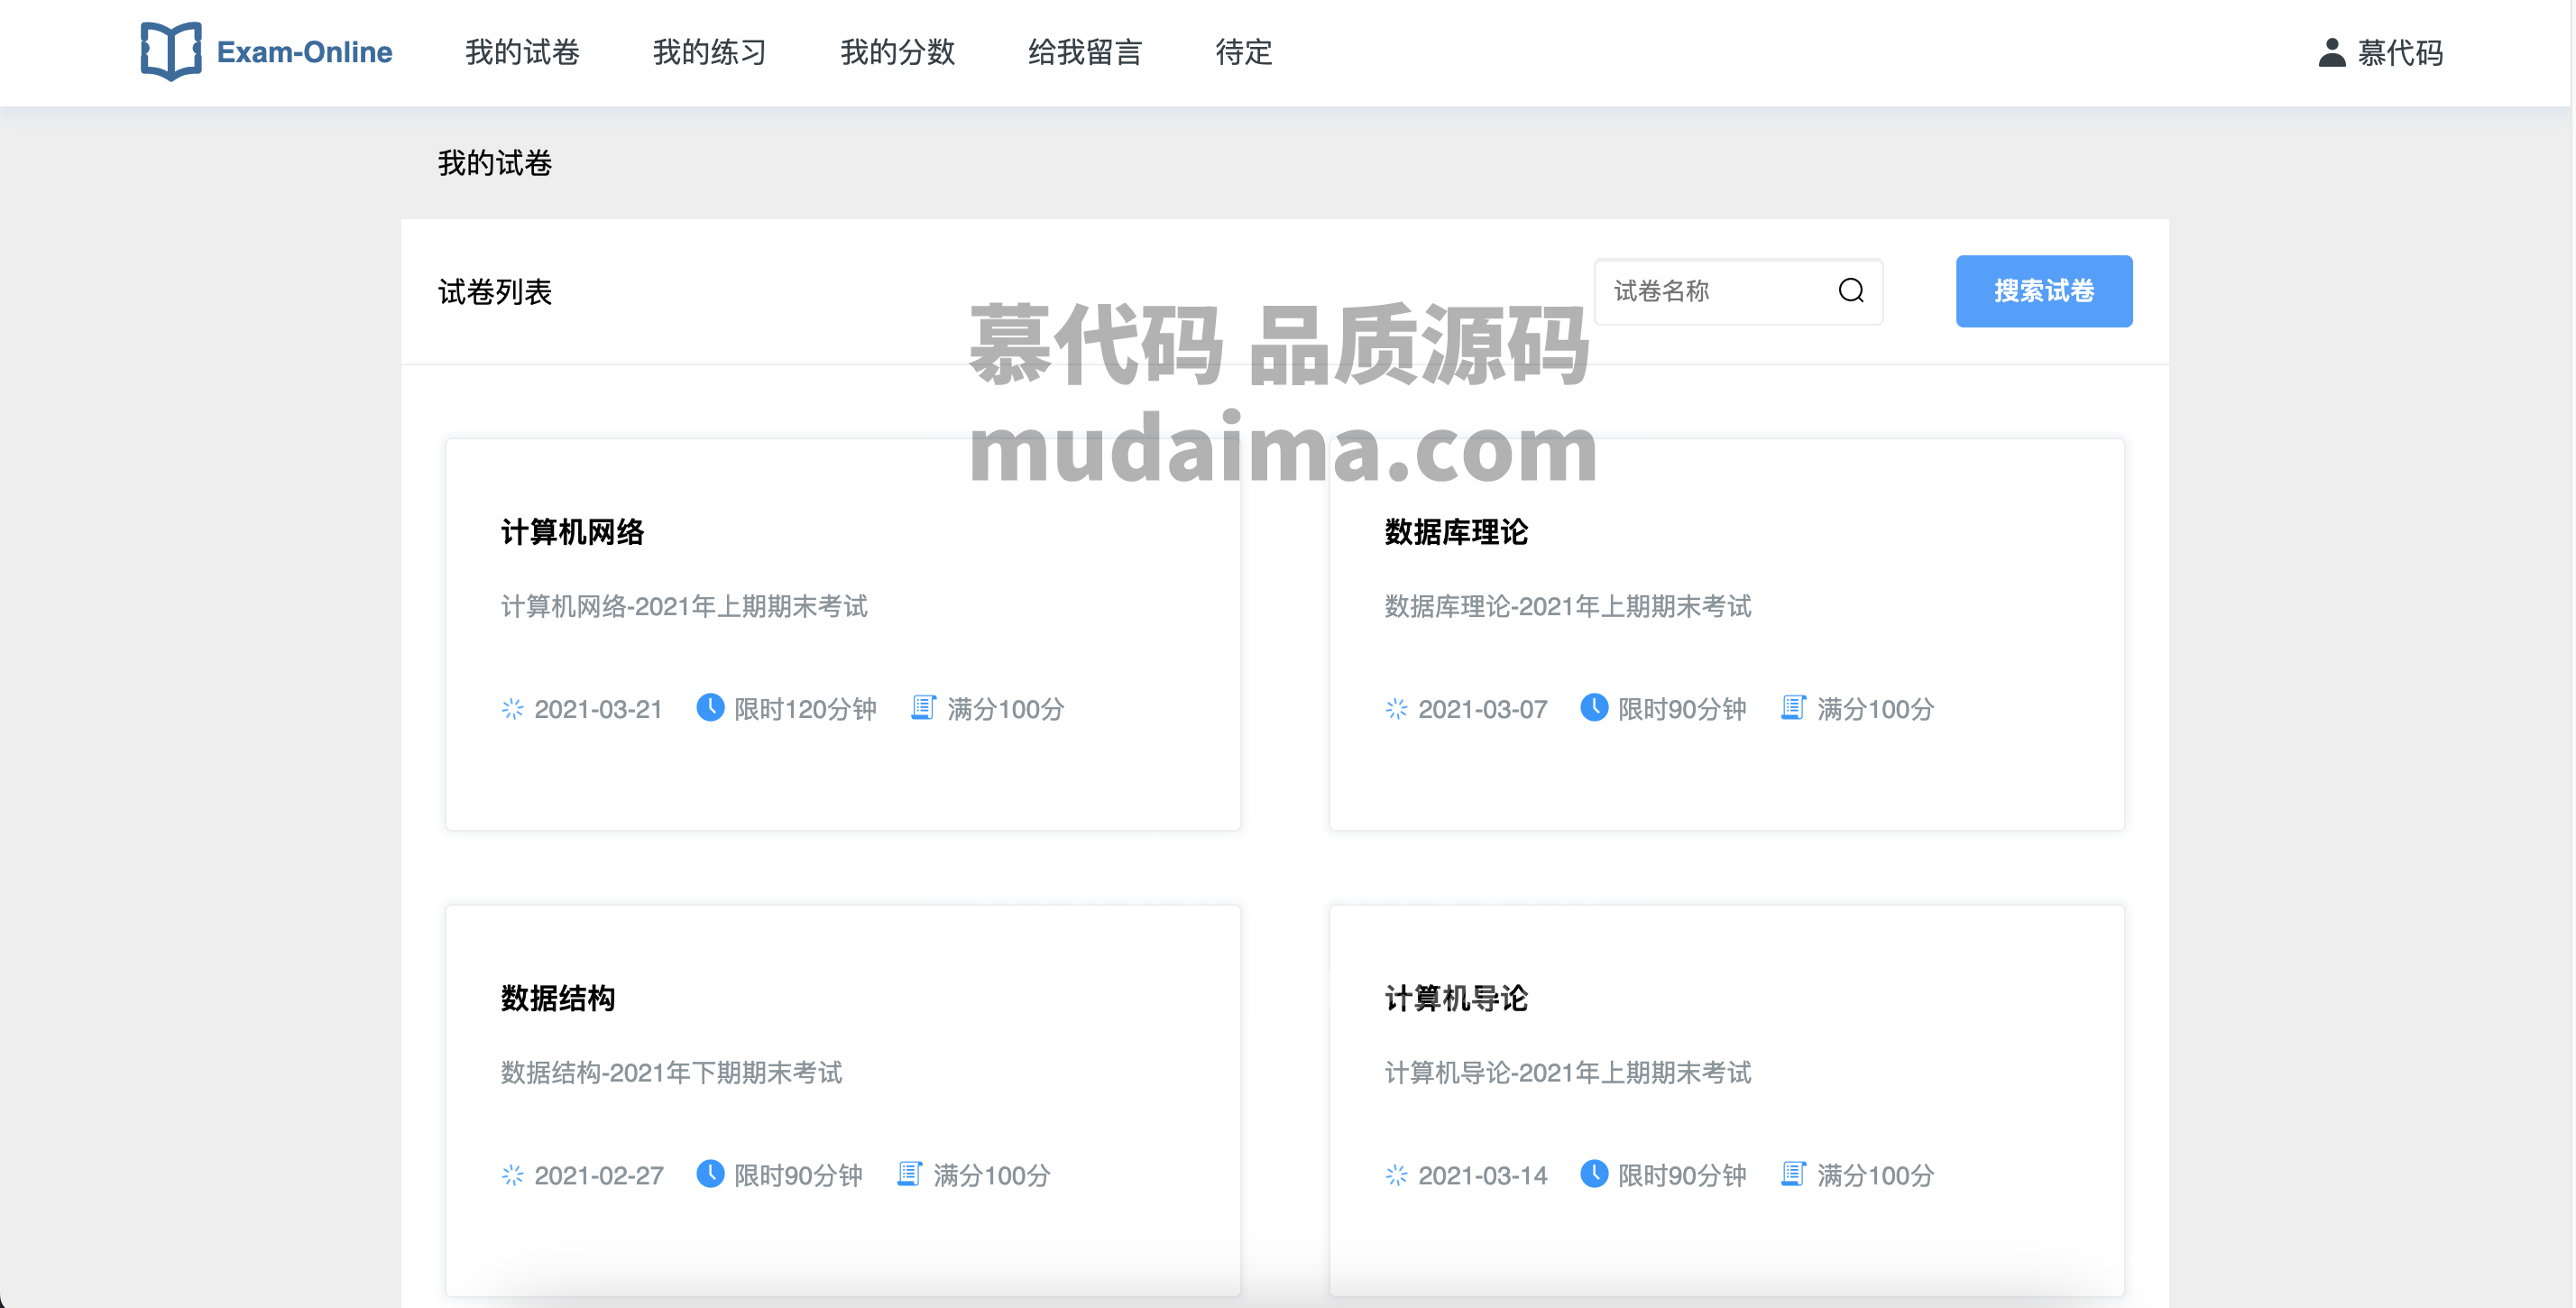This screenshot has height=1308, width=2576.
Task: Open the 我的练习 nav tab
Action: point(710,52)
